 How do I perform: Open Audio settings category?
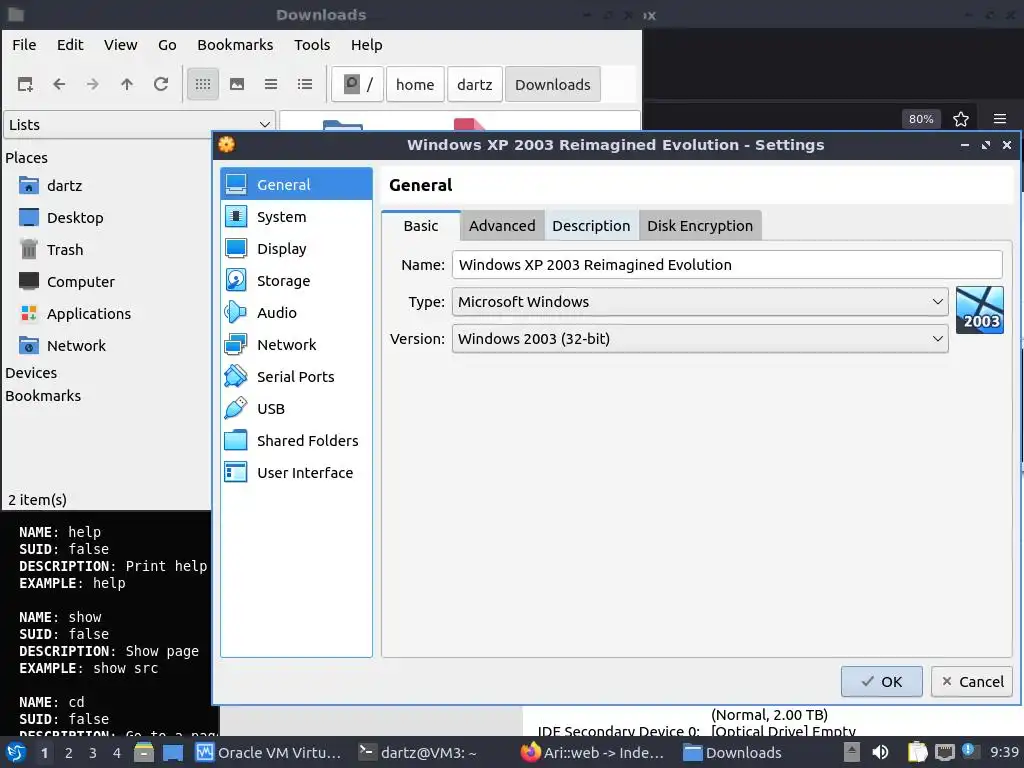click(x=296, y=313)
